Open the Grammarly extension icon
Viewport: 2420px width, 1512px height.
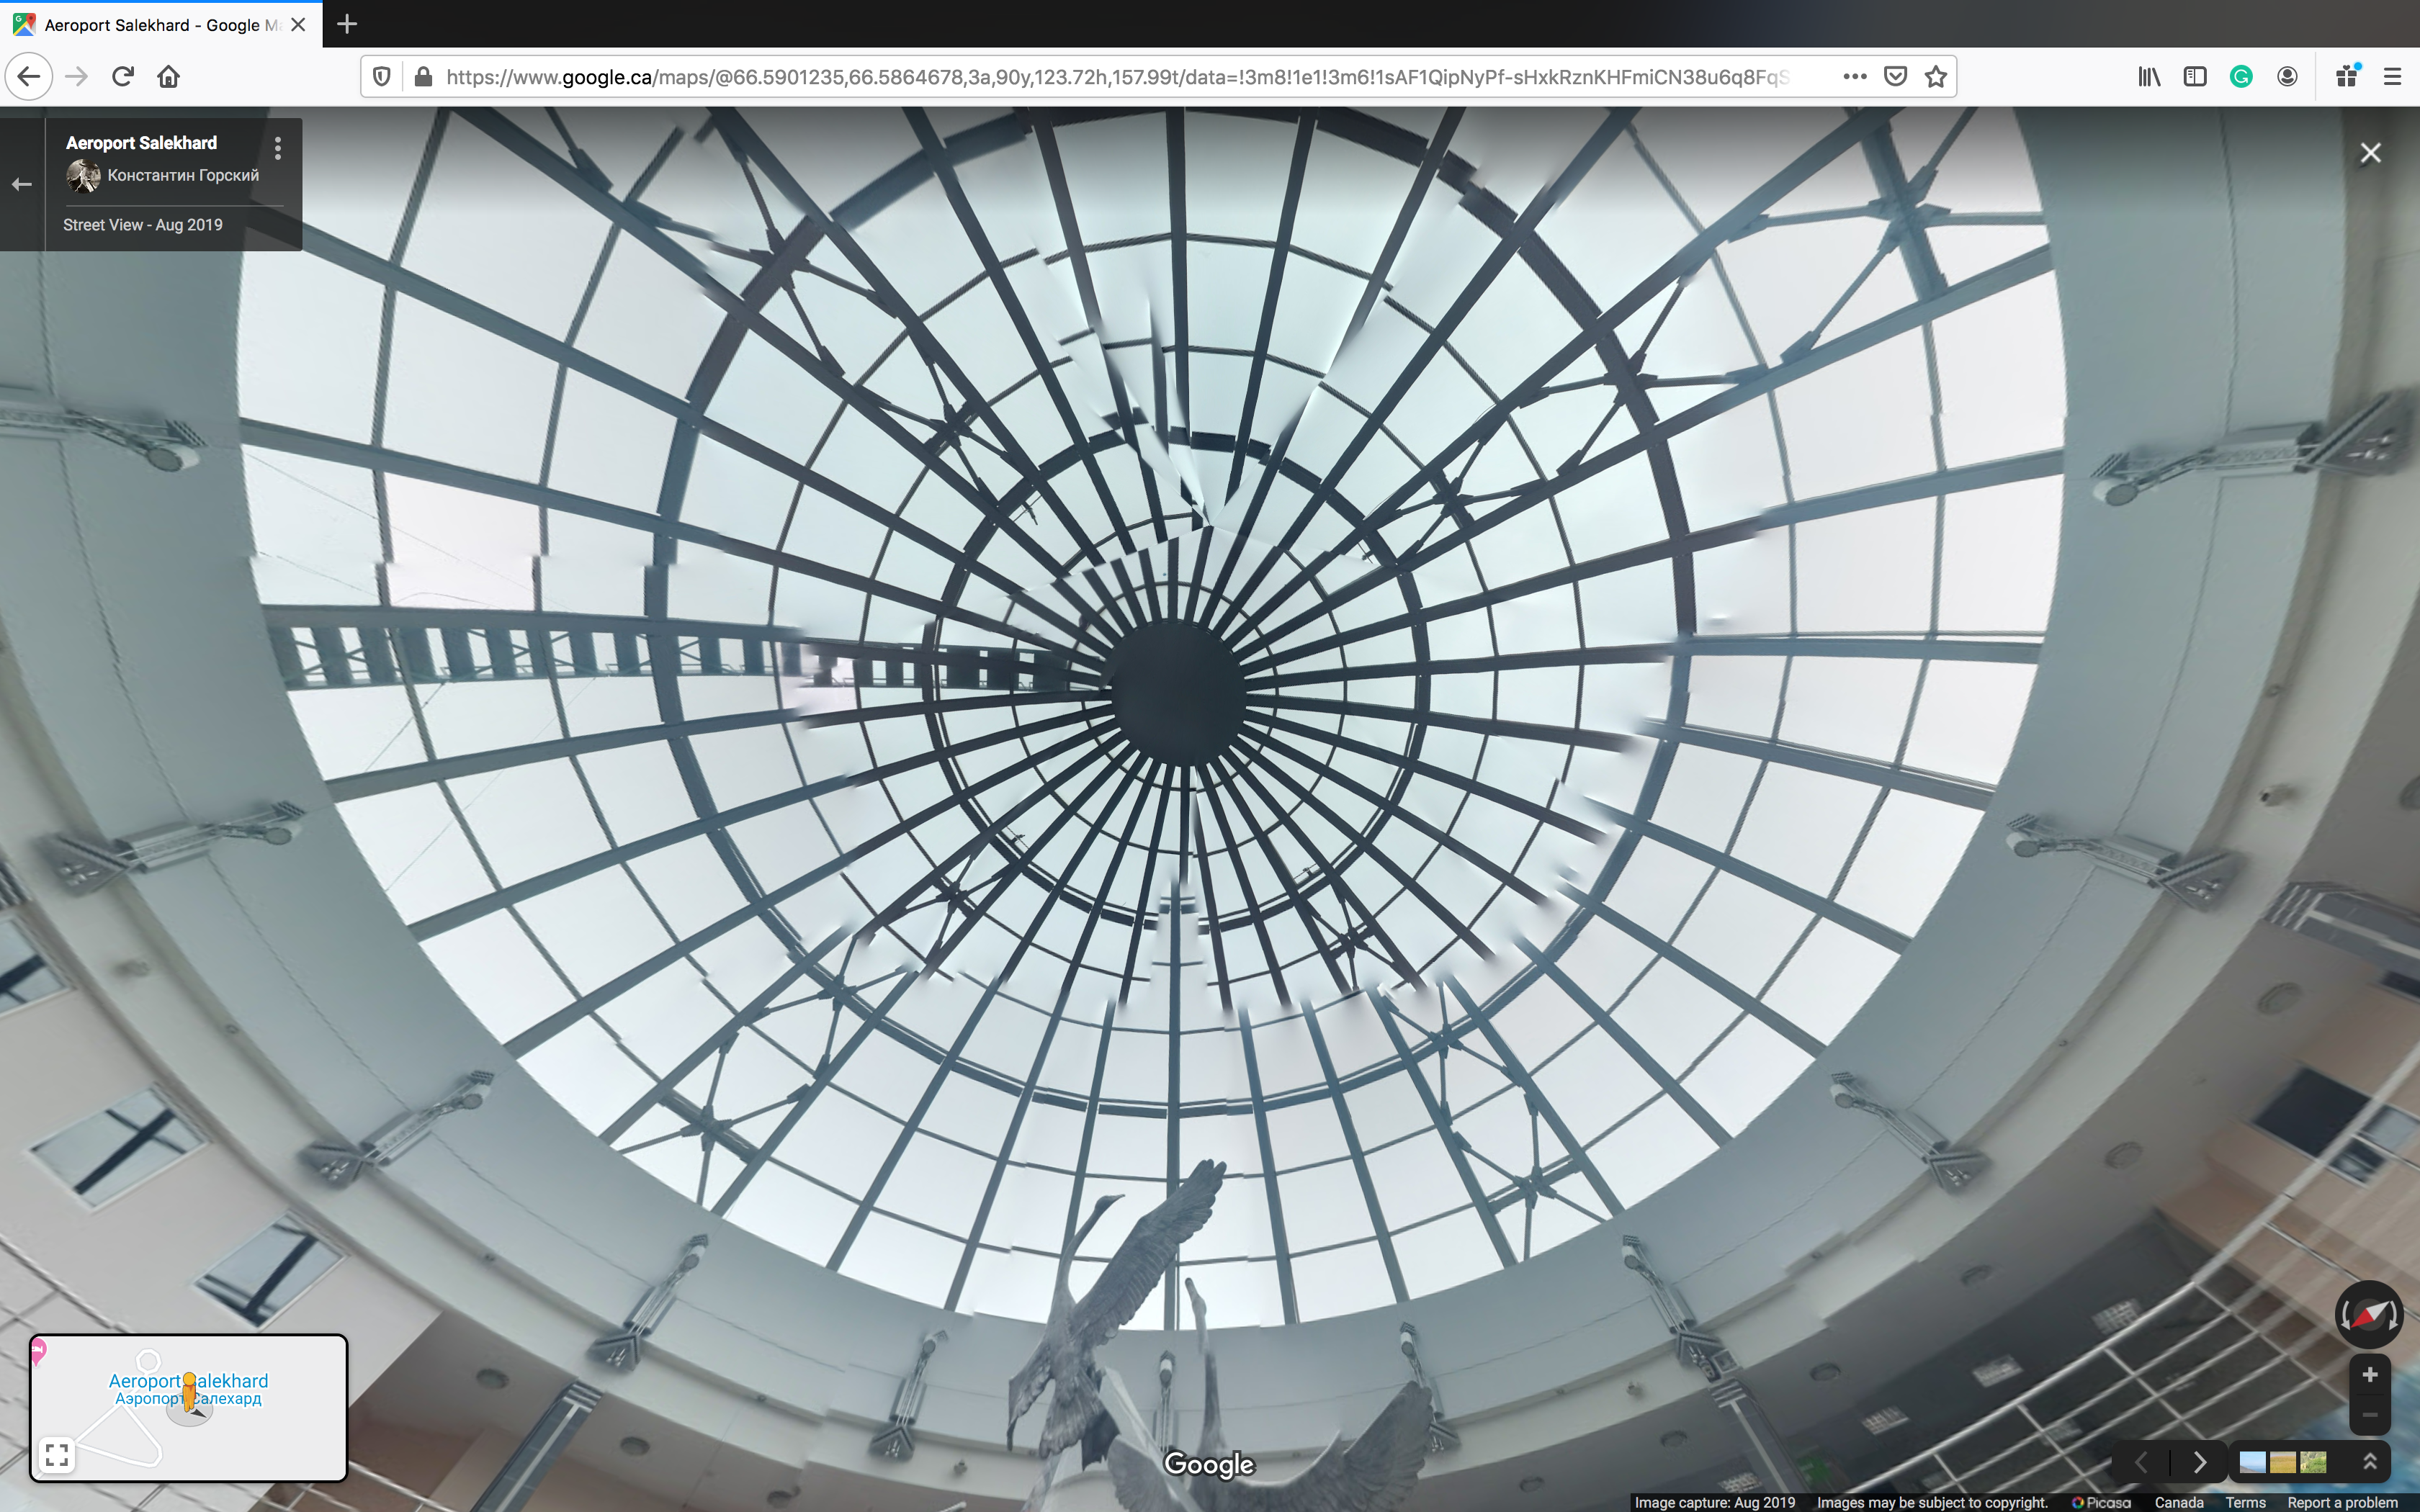tap(2241, 77)
